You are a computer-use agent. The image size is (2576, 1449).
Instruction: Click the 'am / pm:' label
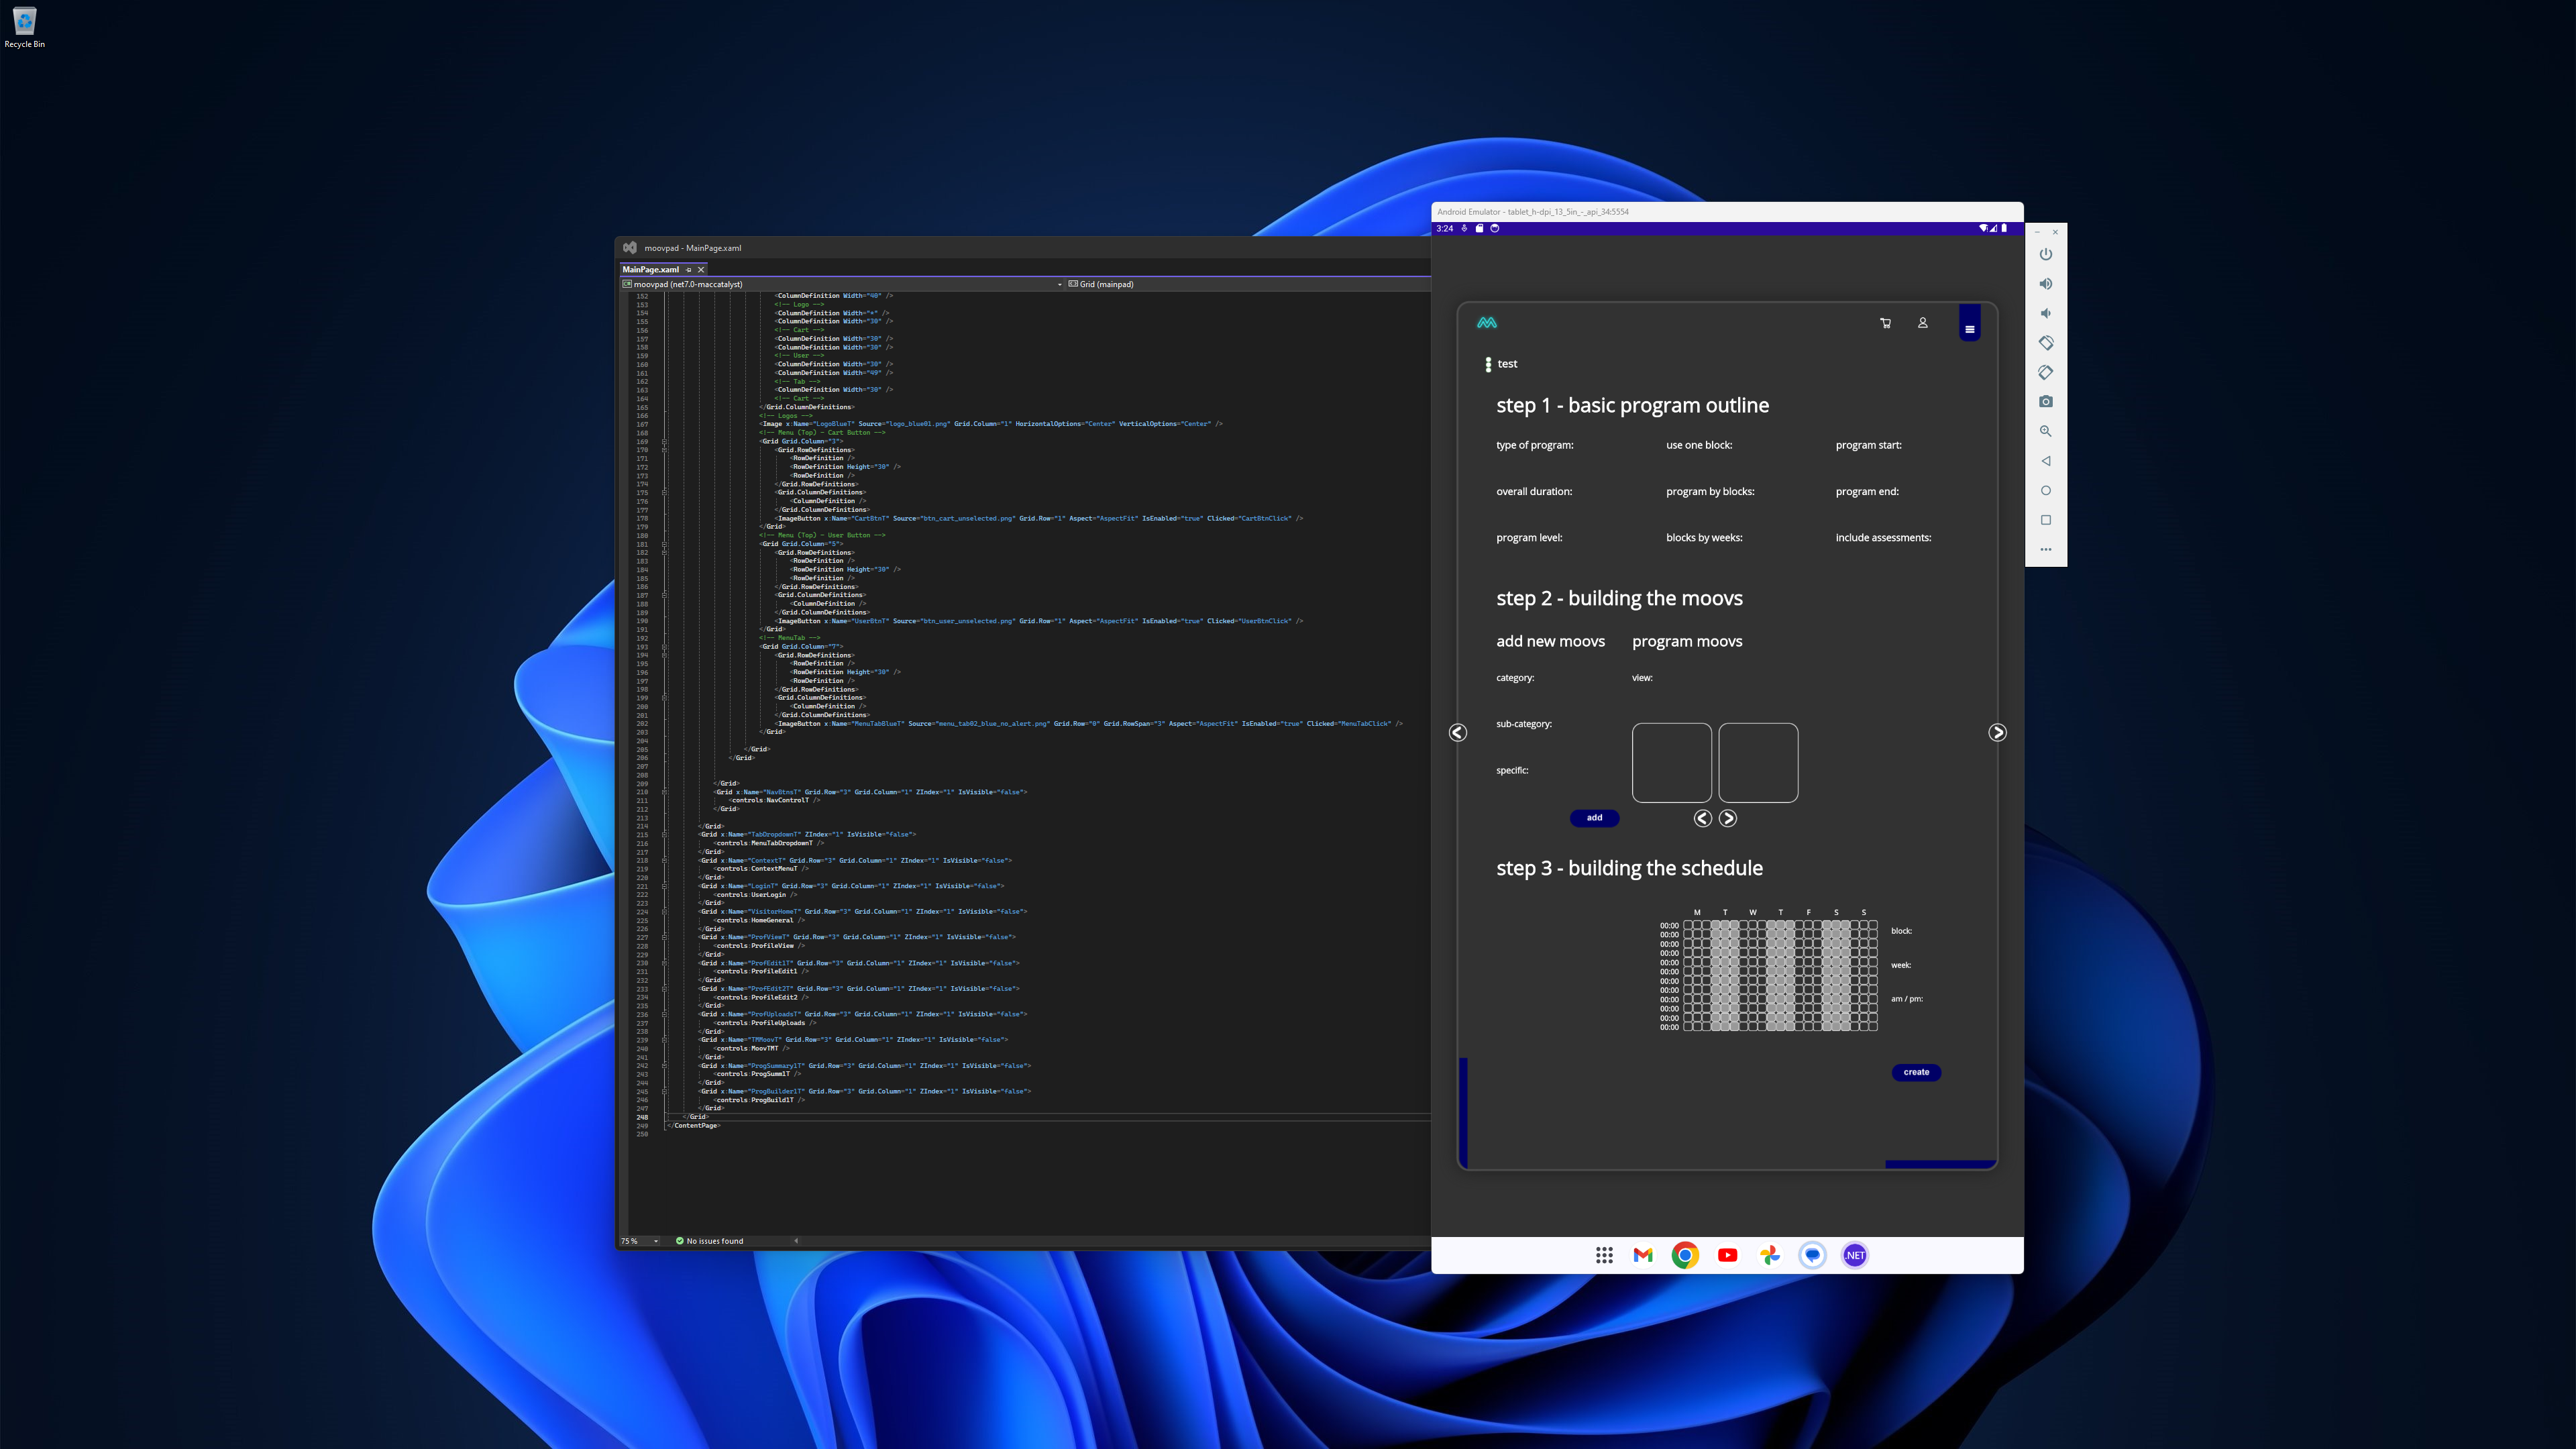tap(1907, 999)
